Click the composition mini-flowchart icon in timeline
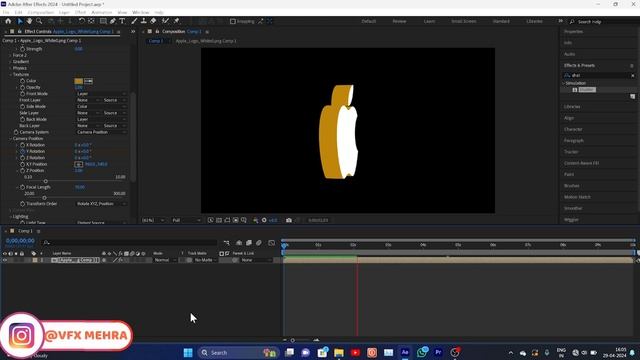Image resolution: width=640 pixels, height=360 pixels. (227, 243)
